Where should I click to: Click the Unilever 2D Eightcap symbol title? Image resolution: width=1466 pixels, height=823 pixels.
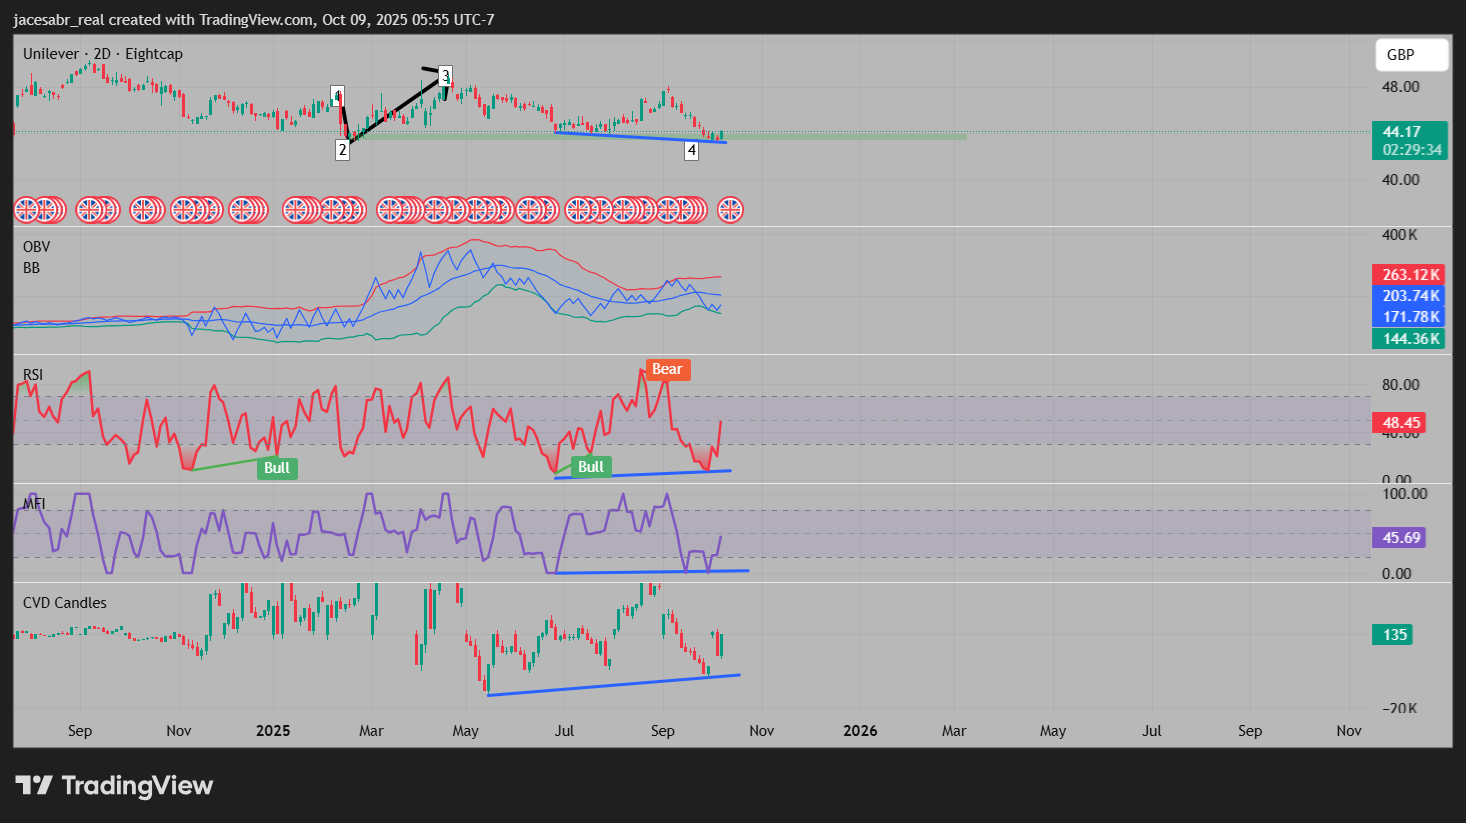click(103, 54)
